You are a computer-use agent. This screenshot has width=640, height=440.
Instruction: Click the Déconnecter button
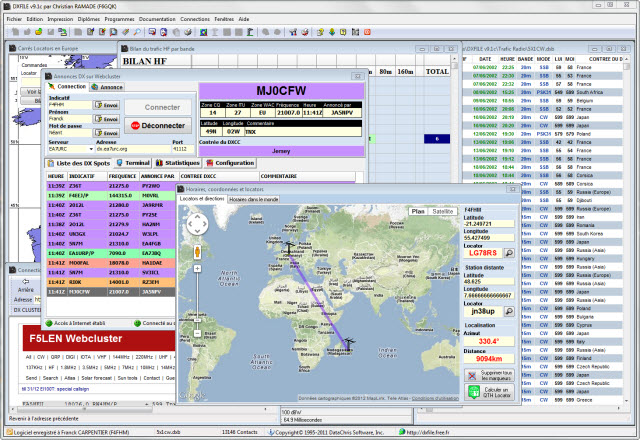click(x=158, y=126)
